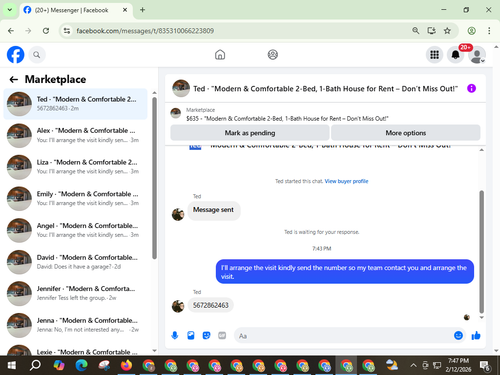Open Copilot icon on taskbar
Image resolution: width=500 pixels, height=375 pixels.
(x=59, y=366)
